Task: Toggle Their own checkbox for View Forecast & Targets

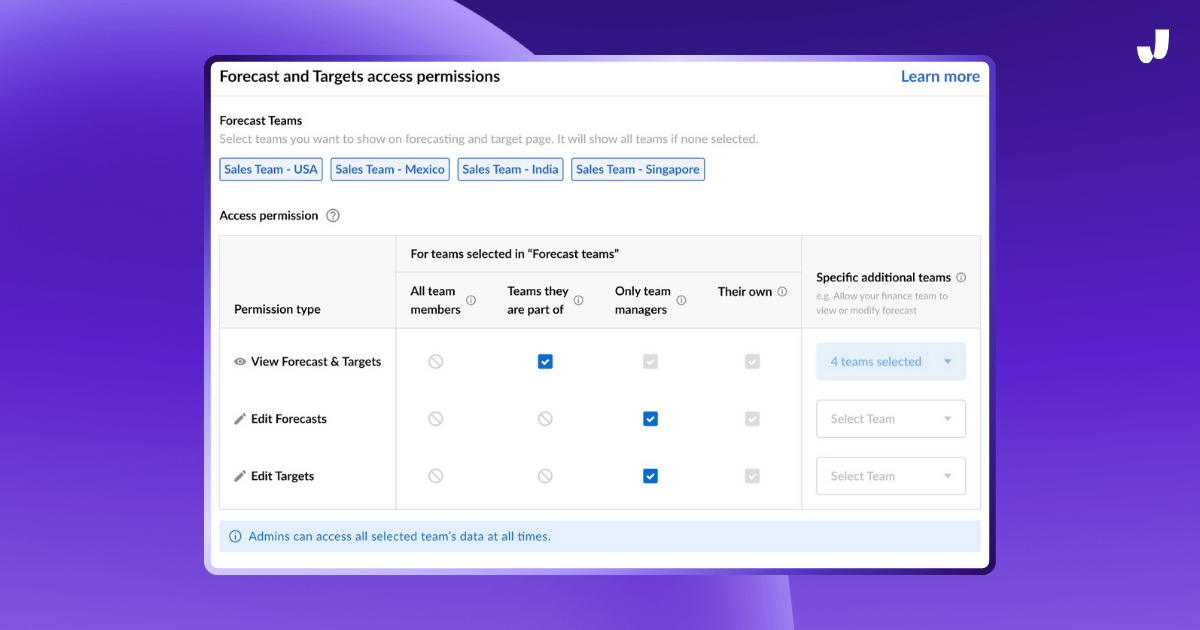Action: (752, 362)
